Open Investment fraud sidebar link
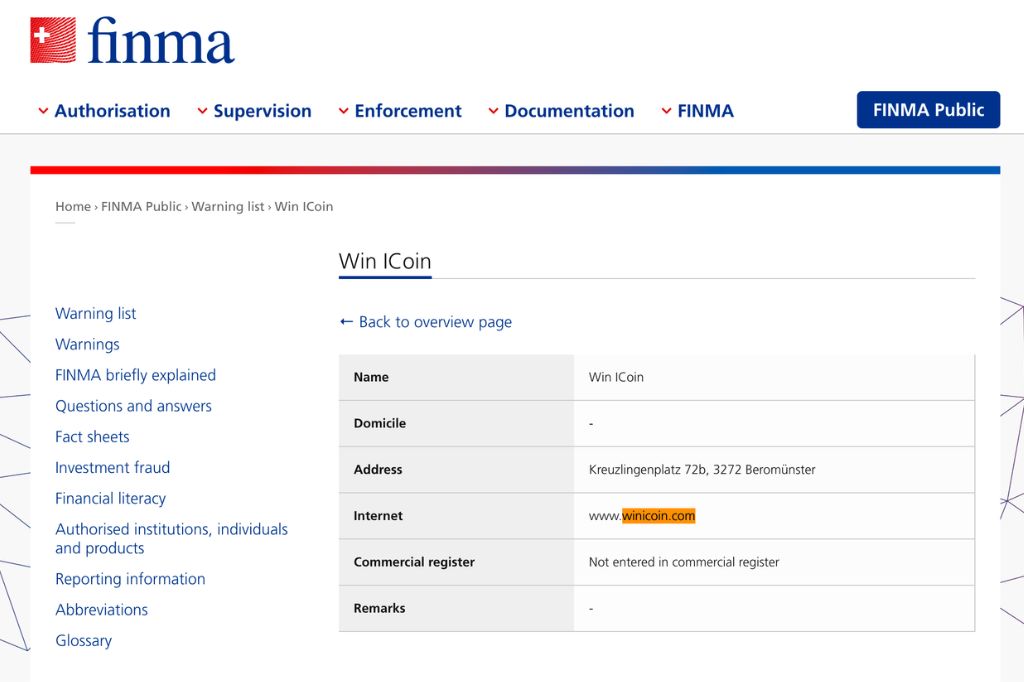The image size is (1024, 682). tap(112, 467)
